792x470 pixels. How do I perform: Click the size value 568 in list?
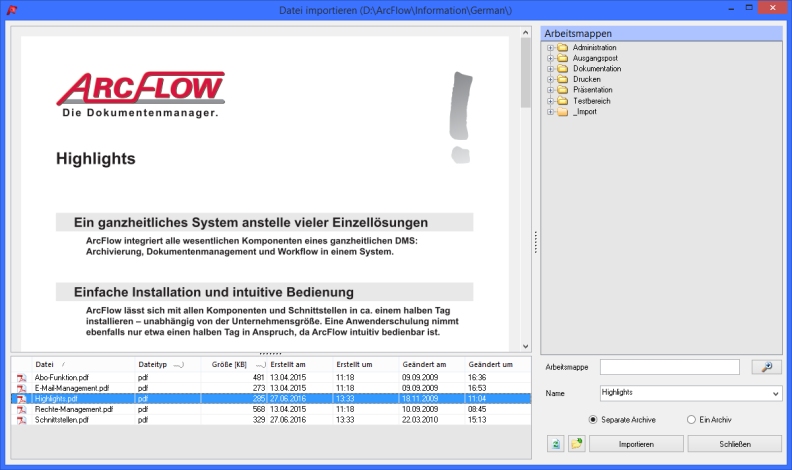click(259, 409)
